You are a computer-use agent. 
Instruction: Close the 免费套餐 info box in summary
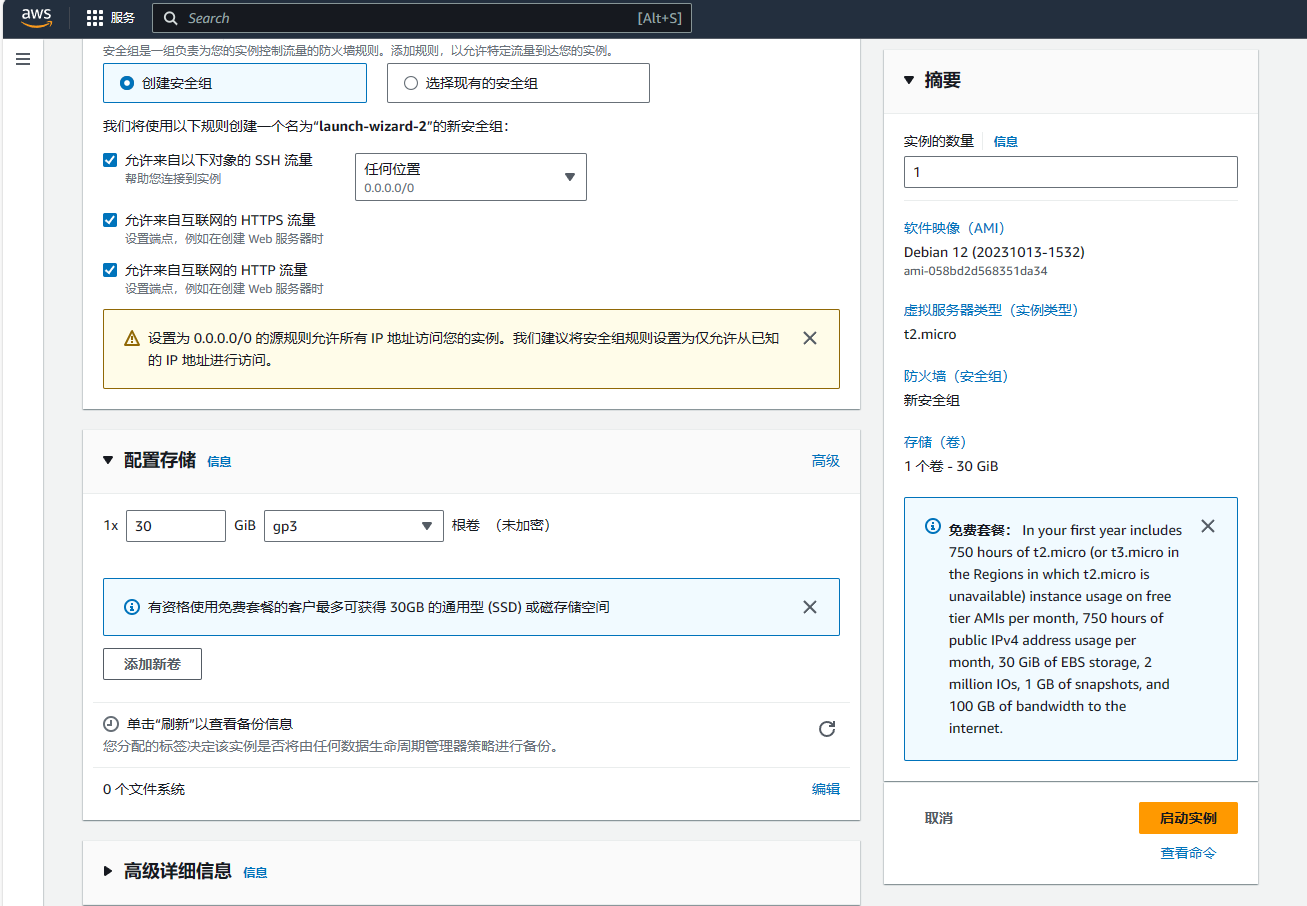click(1208, 526)
